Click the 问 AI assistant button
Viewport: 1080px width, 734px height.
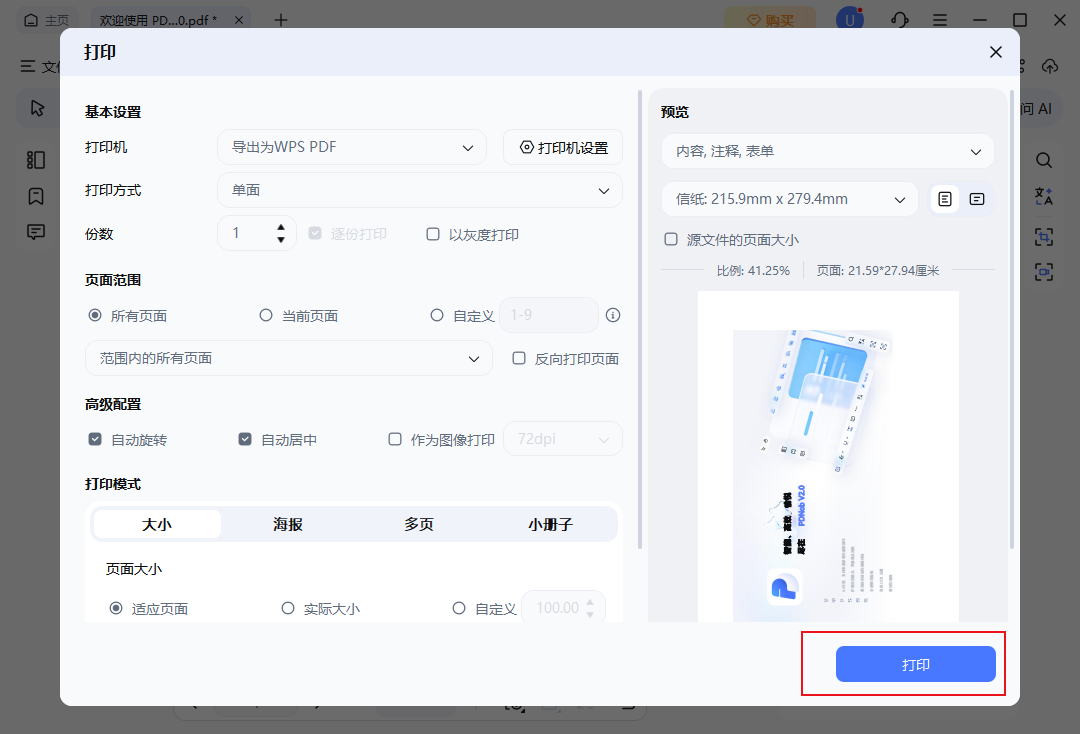coord(1036,109)
